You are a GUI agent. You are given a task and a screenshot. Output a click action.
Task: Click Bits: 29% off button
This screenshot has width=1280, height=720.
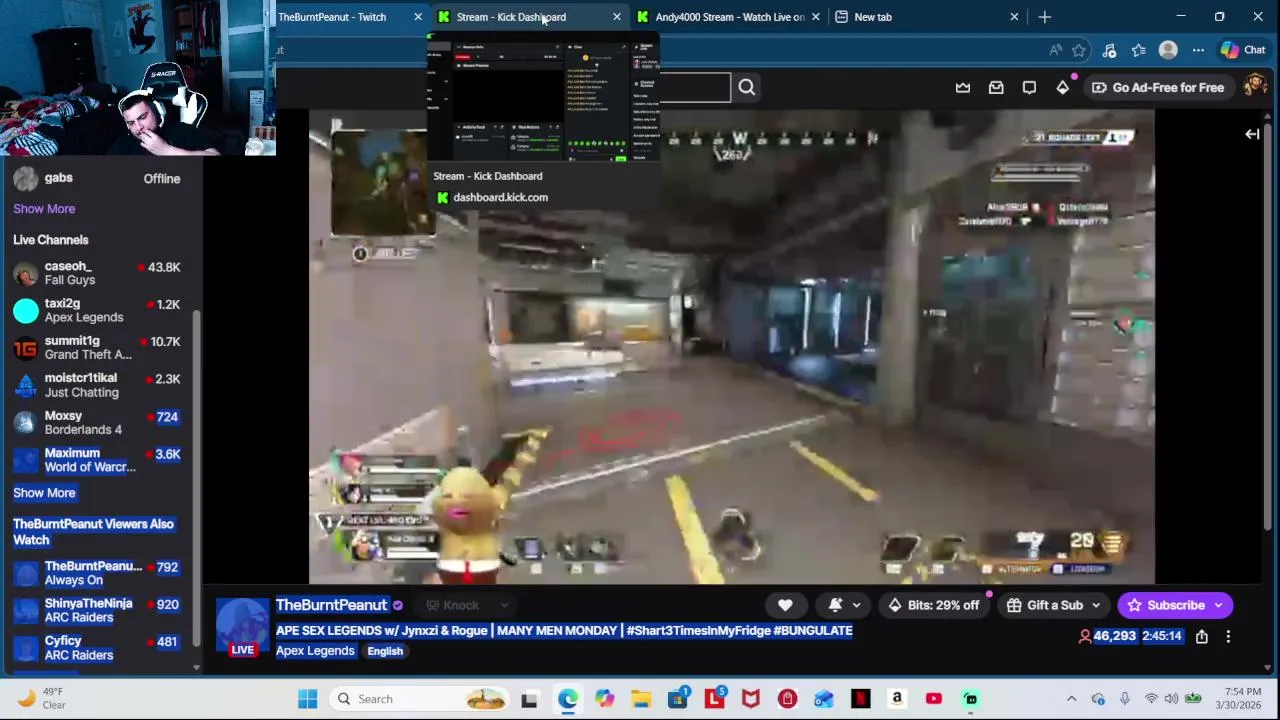934,605
